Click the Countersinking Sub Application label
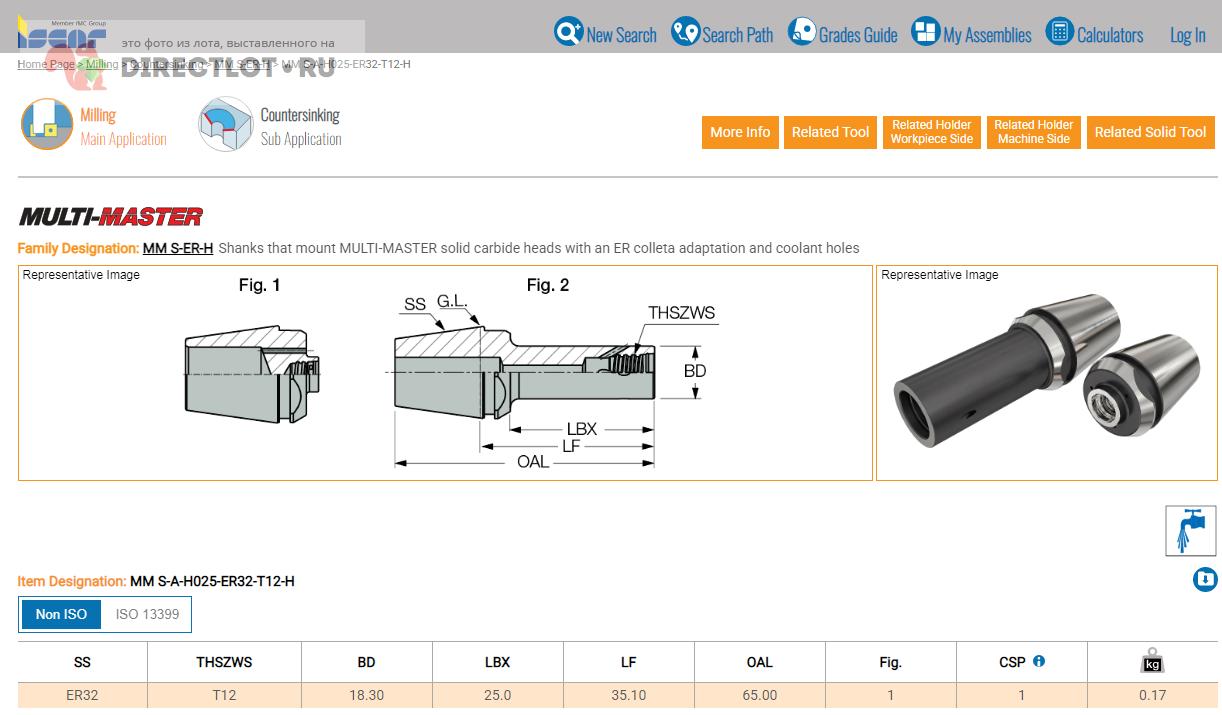 point(301,127)
